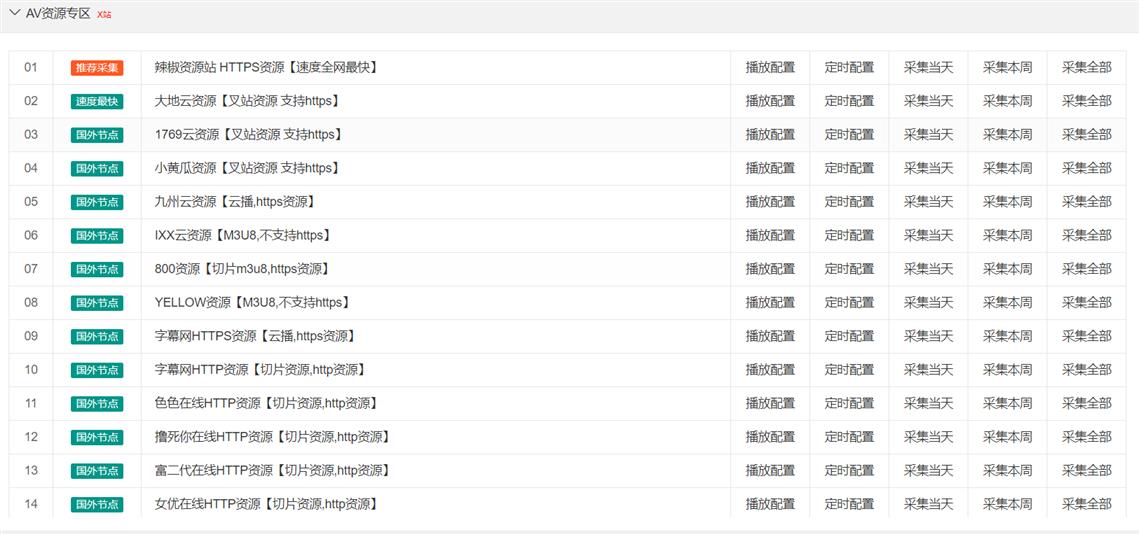This screenshot has height=534, width=1139.
Task: Click 采集全部 for 九州云资源 row
Action: pyautogui.click(x=1086, y=202)
